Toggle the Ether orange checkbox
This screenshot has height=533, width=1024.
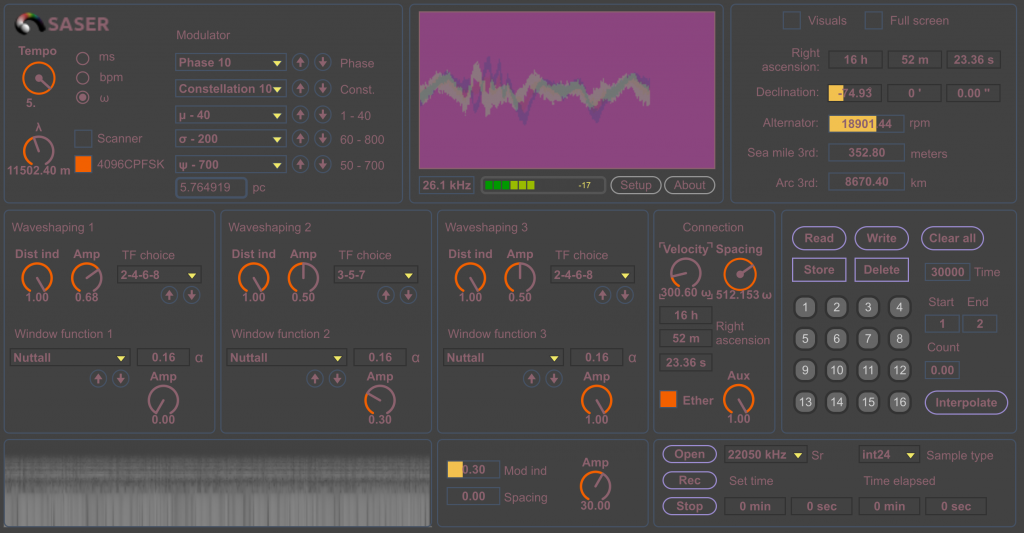pos(668,400)
